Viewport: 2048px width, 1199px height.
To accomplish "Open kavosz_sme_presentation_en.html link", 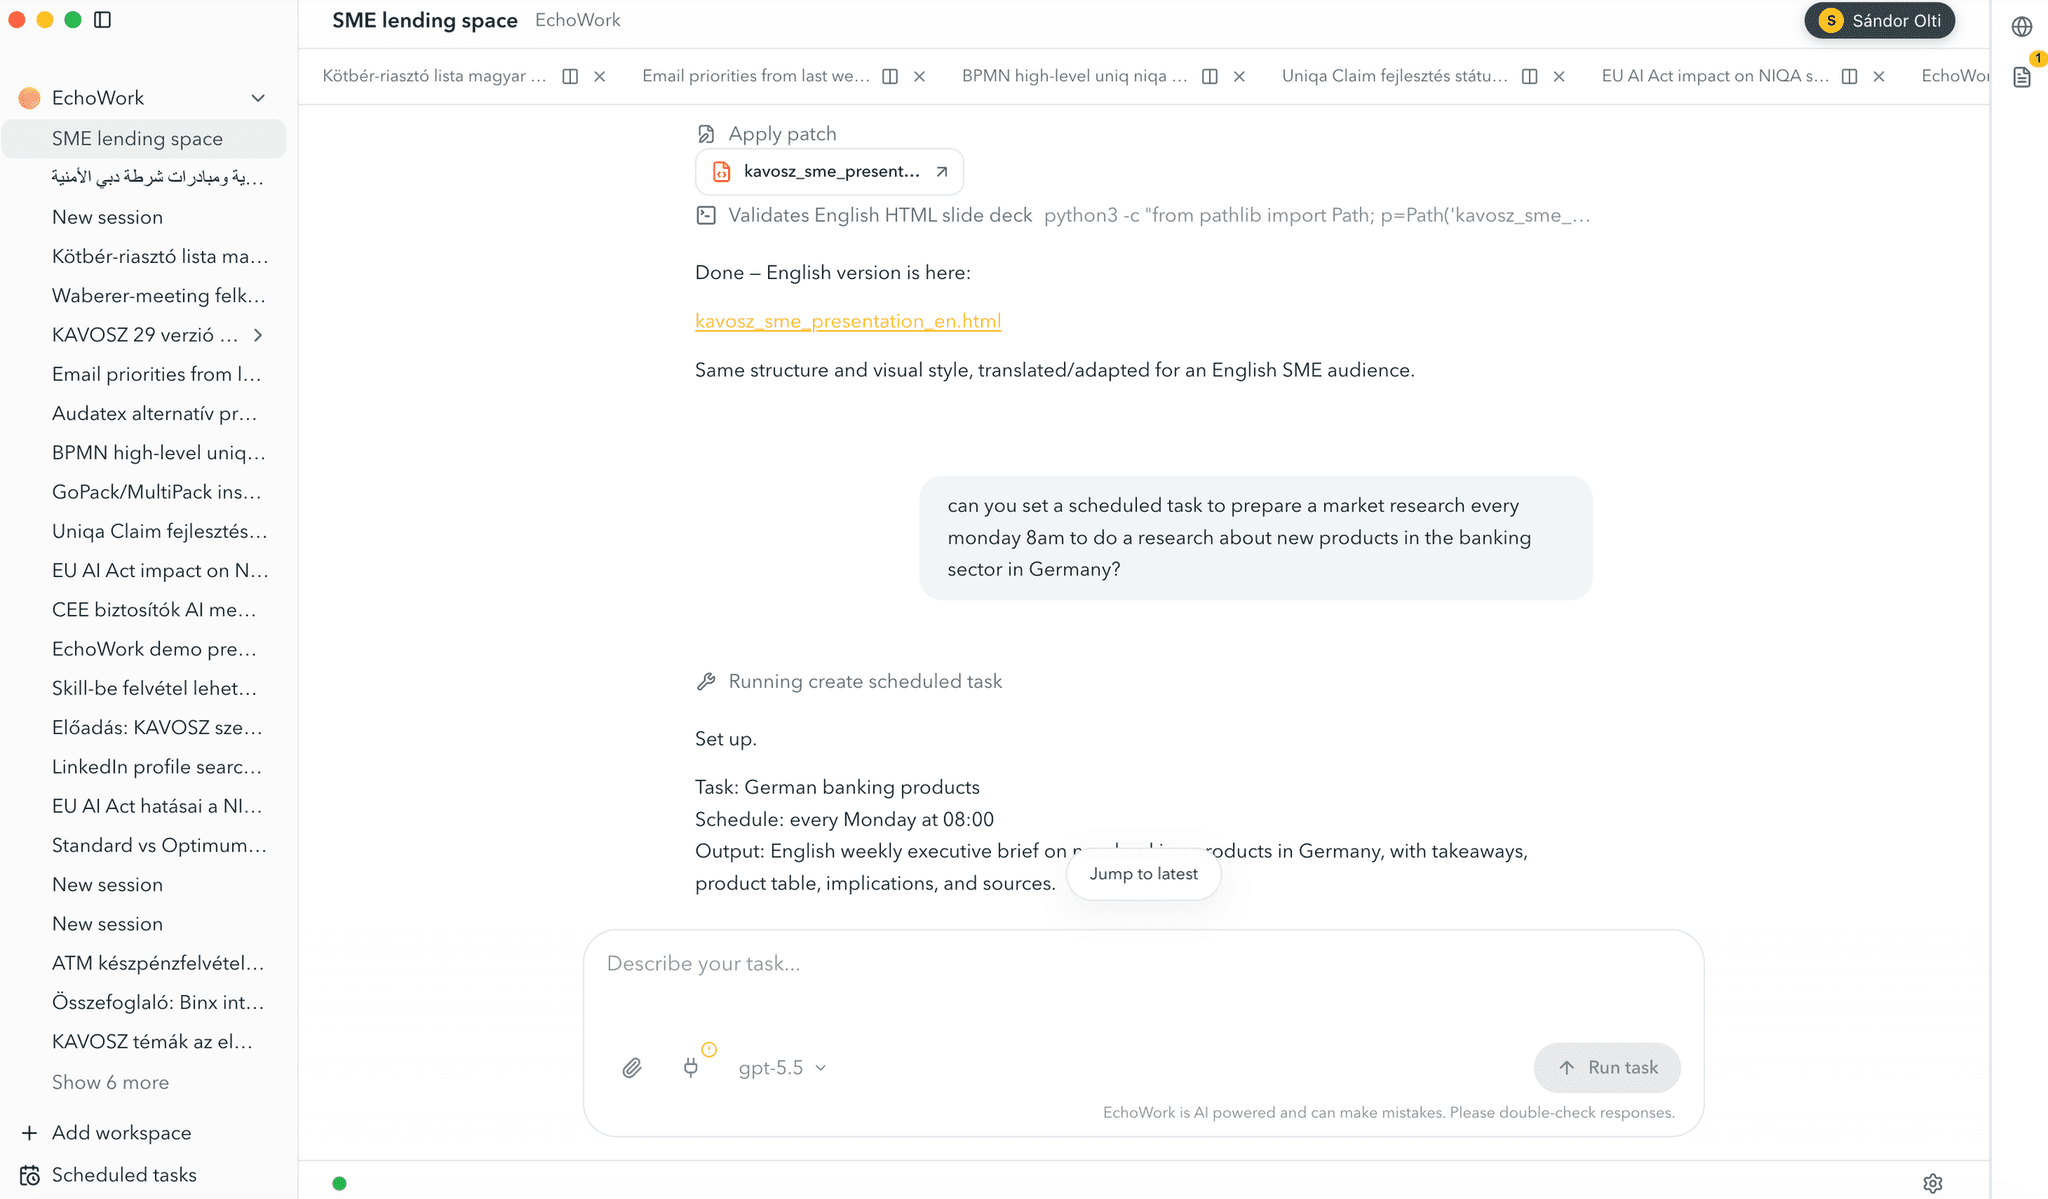I will [848, 321].
